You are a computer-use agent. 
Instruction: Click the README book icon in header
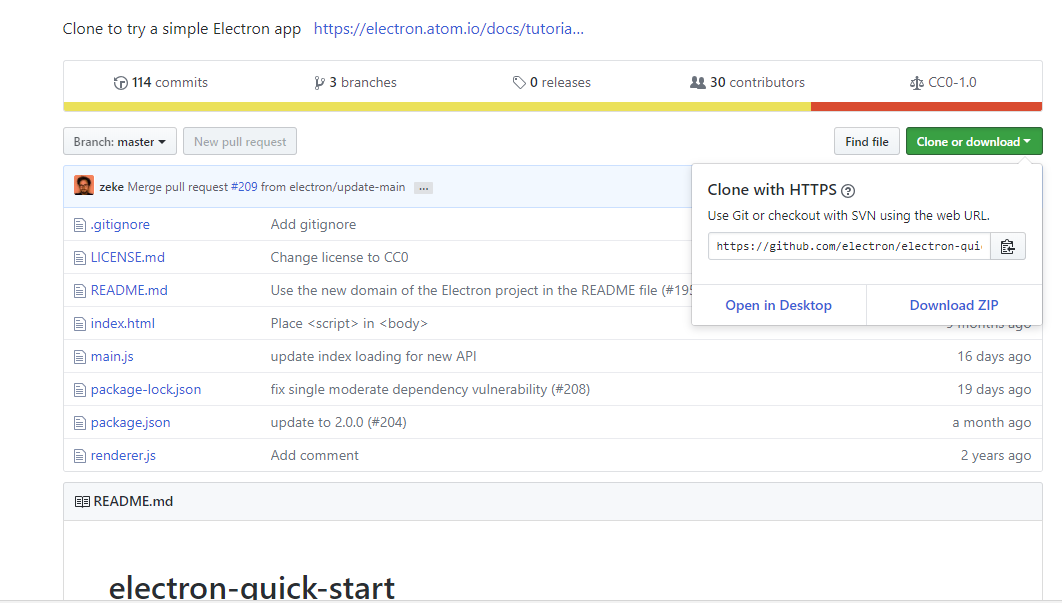pyautogui.click(x=82, y=502)
